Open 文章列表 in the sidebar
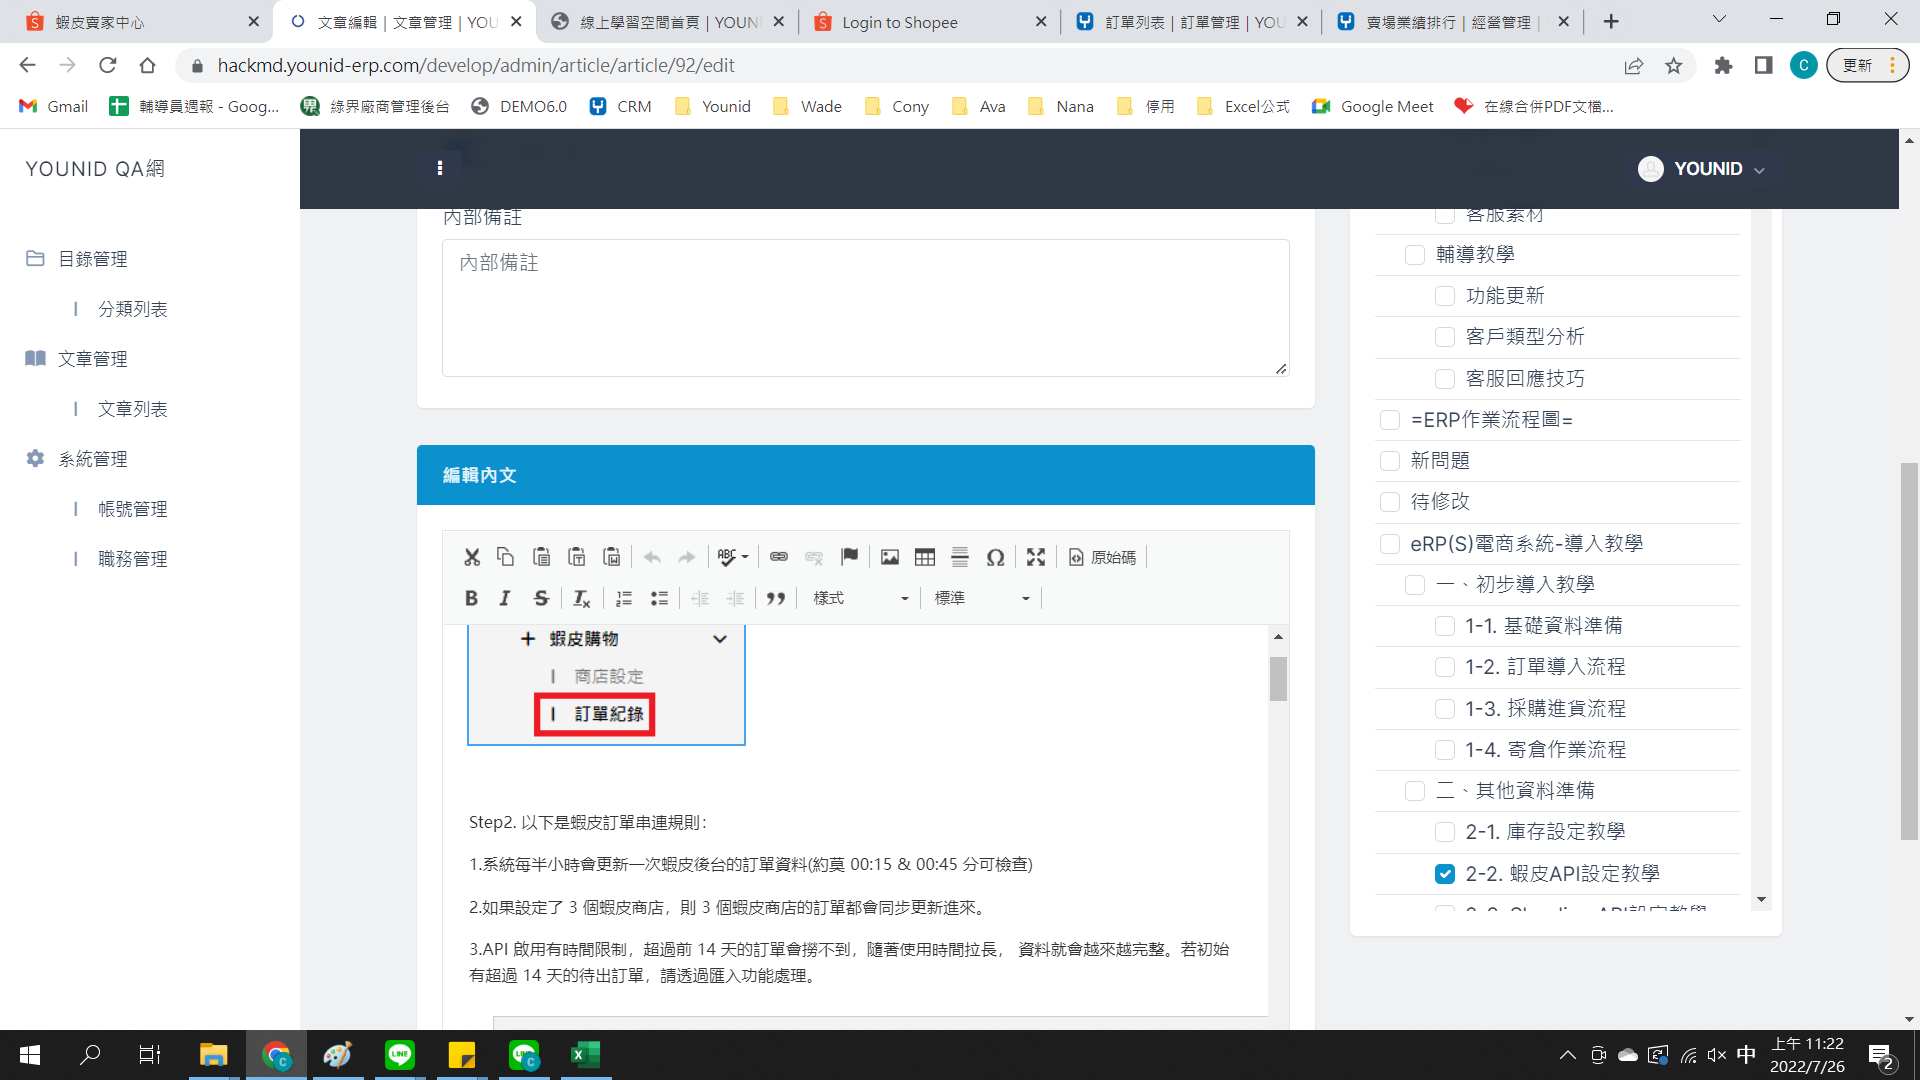This screenshot has width=1920, height=1080. (x=132, y=409)
